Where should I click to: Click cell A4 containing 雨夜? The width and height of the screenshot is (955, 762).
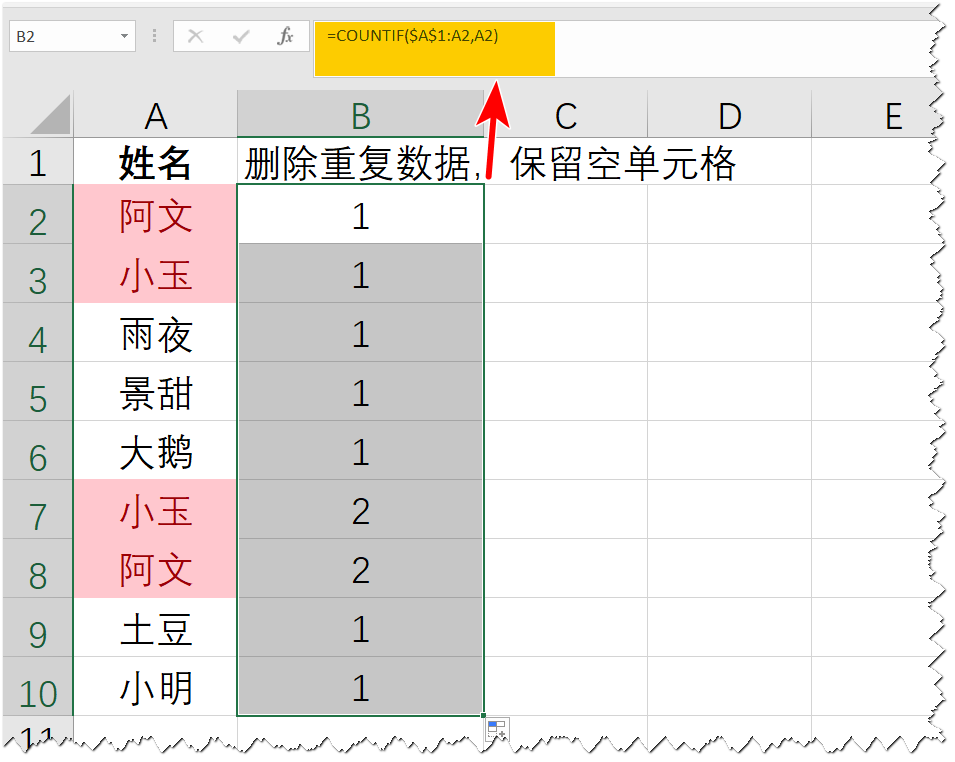click(155, 333)
